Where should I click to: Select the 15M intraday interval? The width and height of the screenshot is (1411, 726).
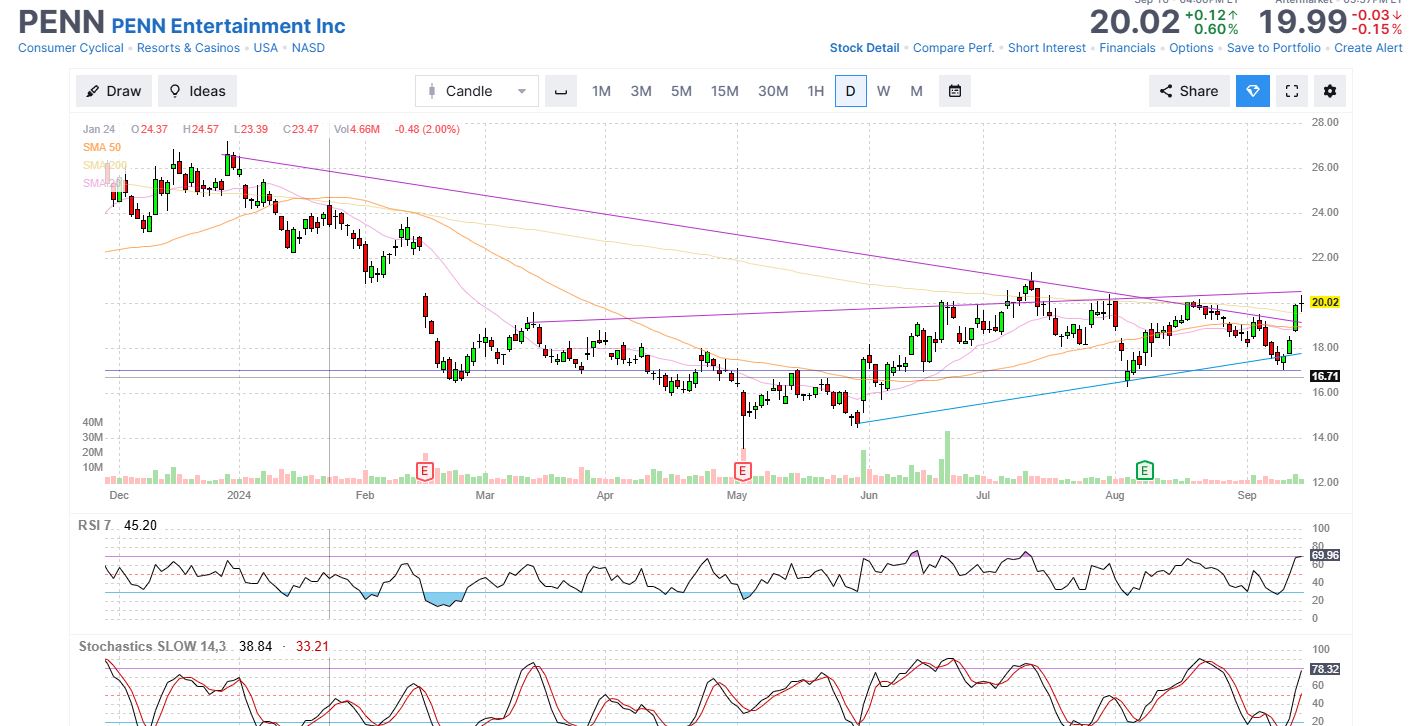tap(724, 91)
